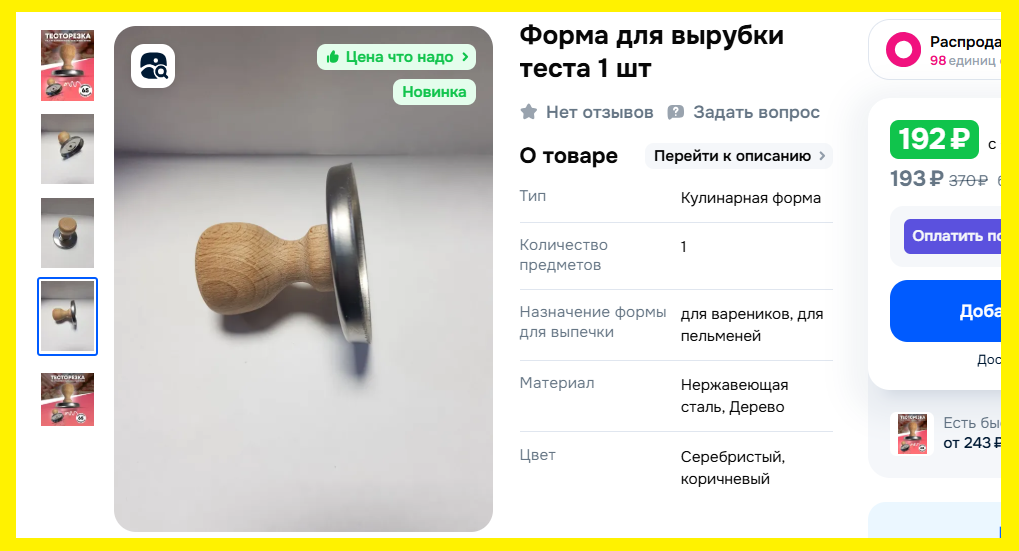This screenshot has height=551, width=1019.
Task: Click the thumbs-up icon in price badge
Action: point(333,57)
